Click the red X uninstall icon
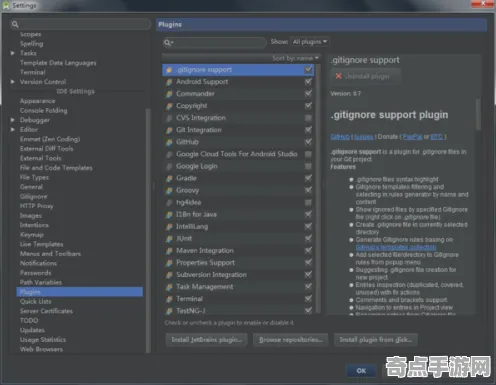Viewport: 496px width, 385px height. tap(339, 76)
